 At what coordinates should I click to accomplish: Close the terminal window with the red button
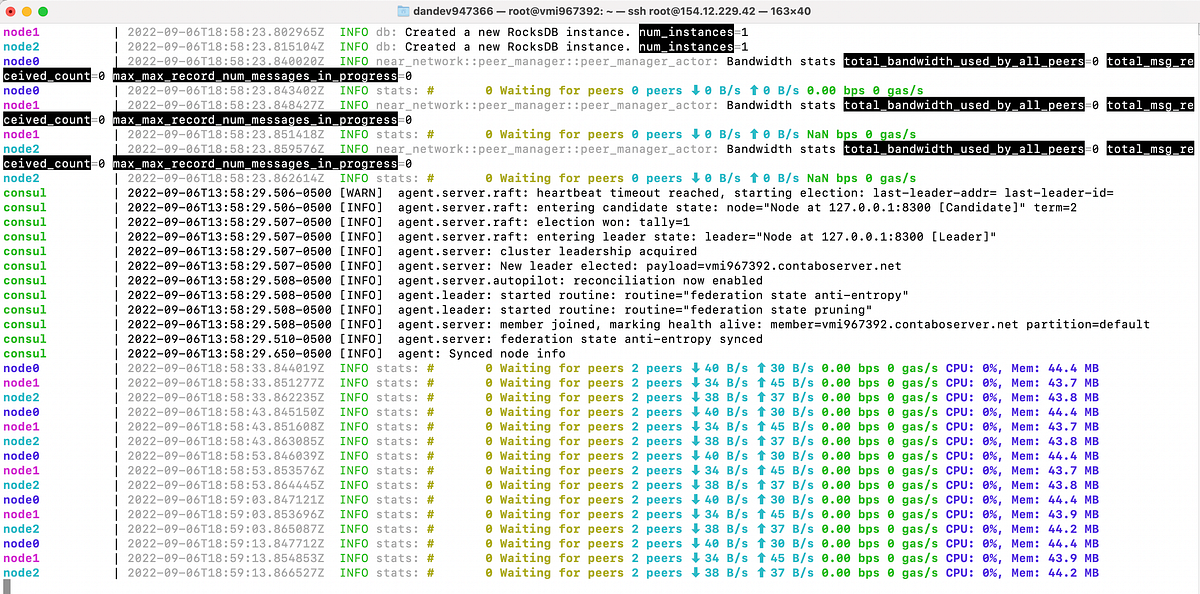click(10, 11)
